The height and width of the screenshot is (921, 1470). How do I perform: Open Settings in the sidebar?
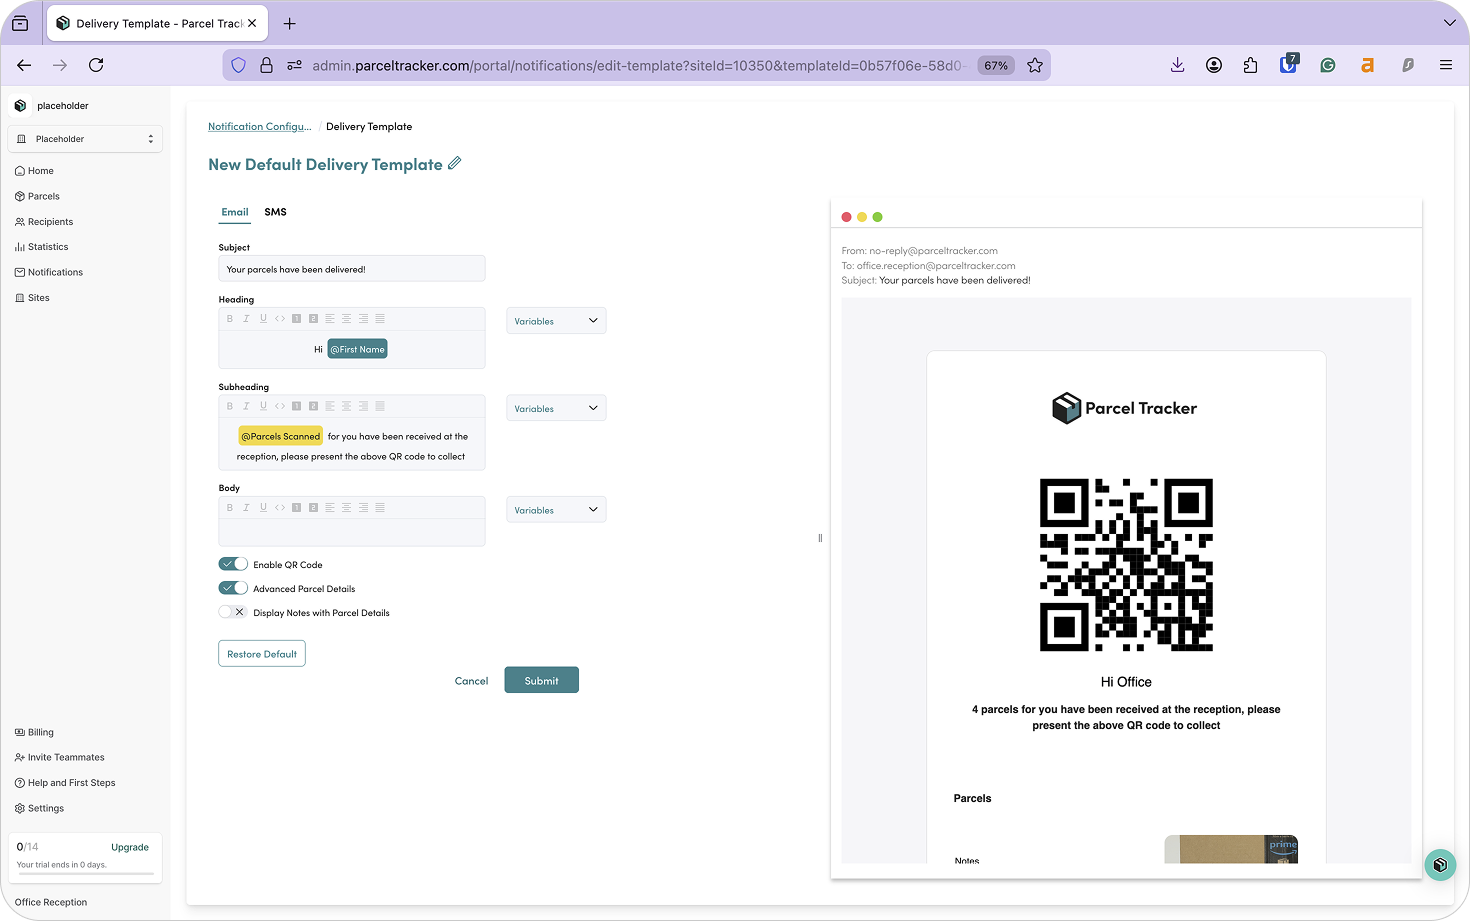pyautogui.click(x=39, y=808)
